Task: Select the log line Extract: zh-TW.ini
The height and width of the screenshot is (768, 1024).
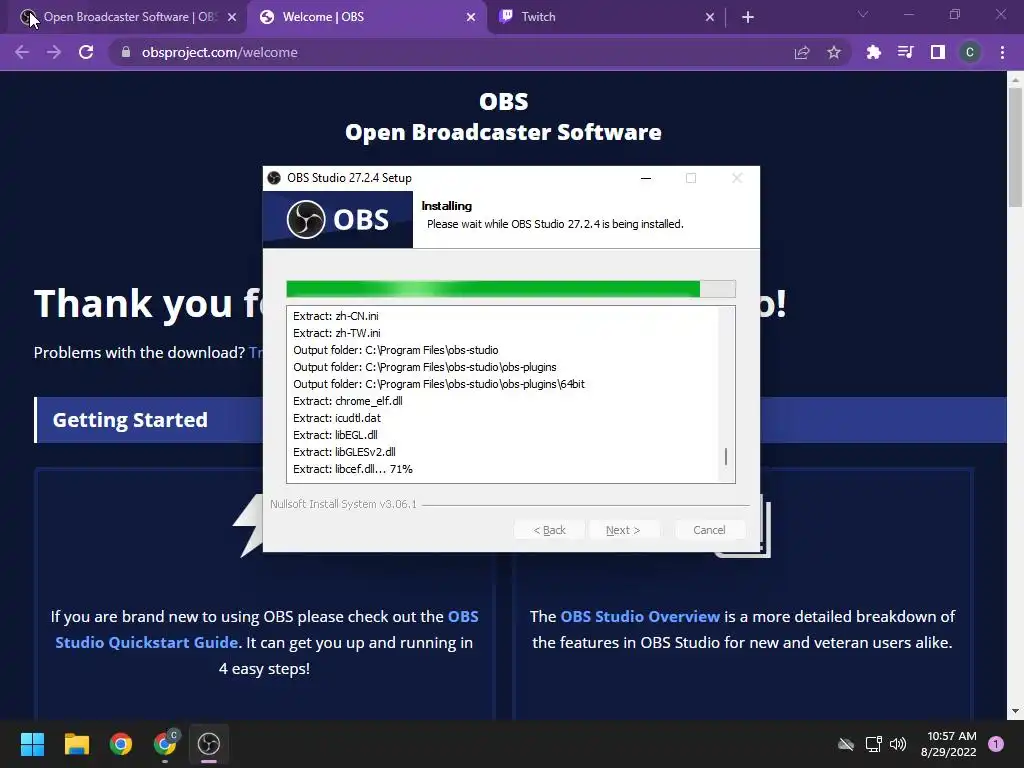Action: click(336, 333)
